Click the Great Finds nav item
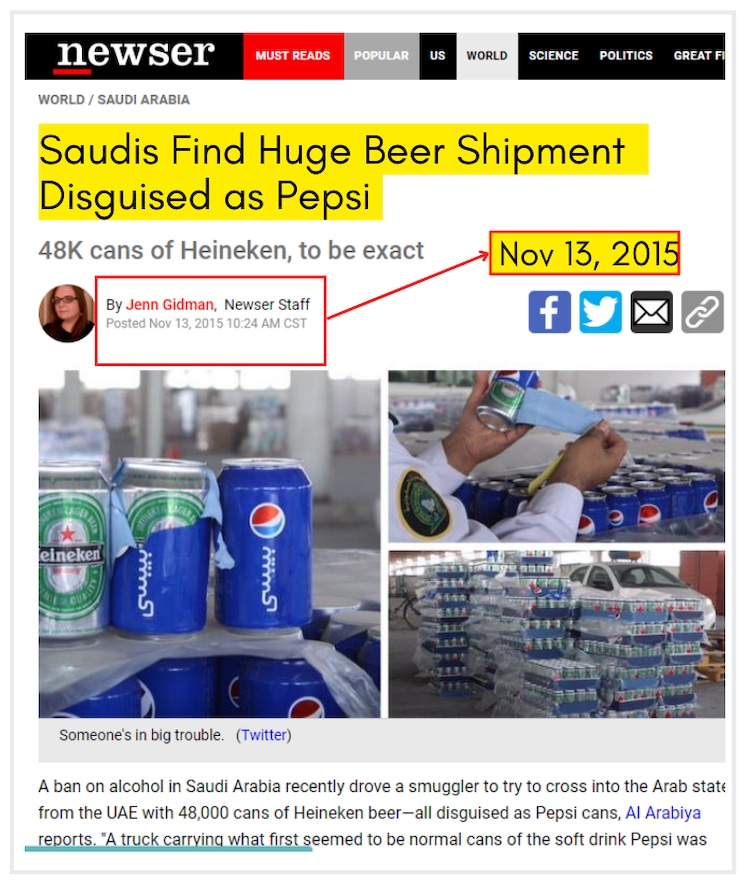750x888 pixels. (x=698, y=56)
